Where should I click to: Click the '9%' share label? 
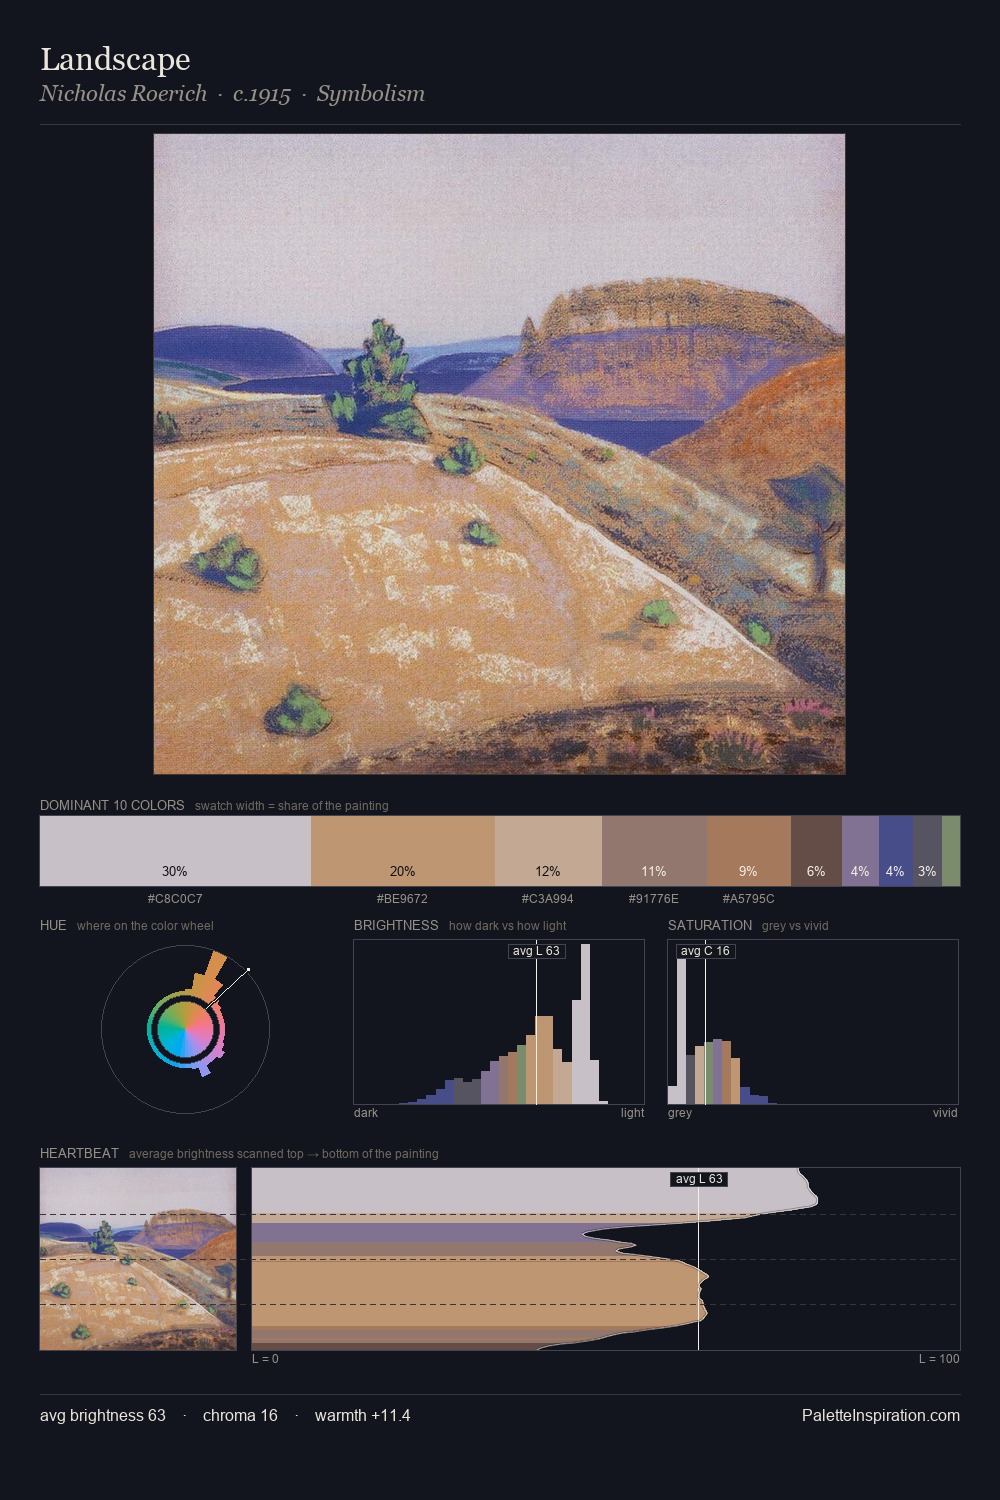tap(748, 871)
